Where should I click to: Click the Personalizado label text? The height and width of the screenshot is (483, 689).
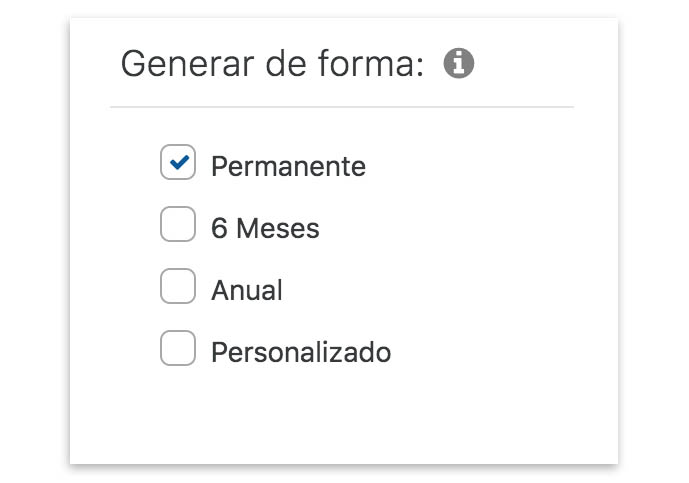(301, 352)
